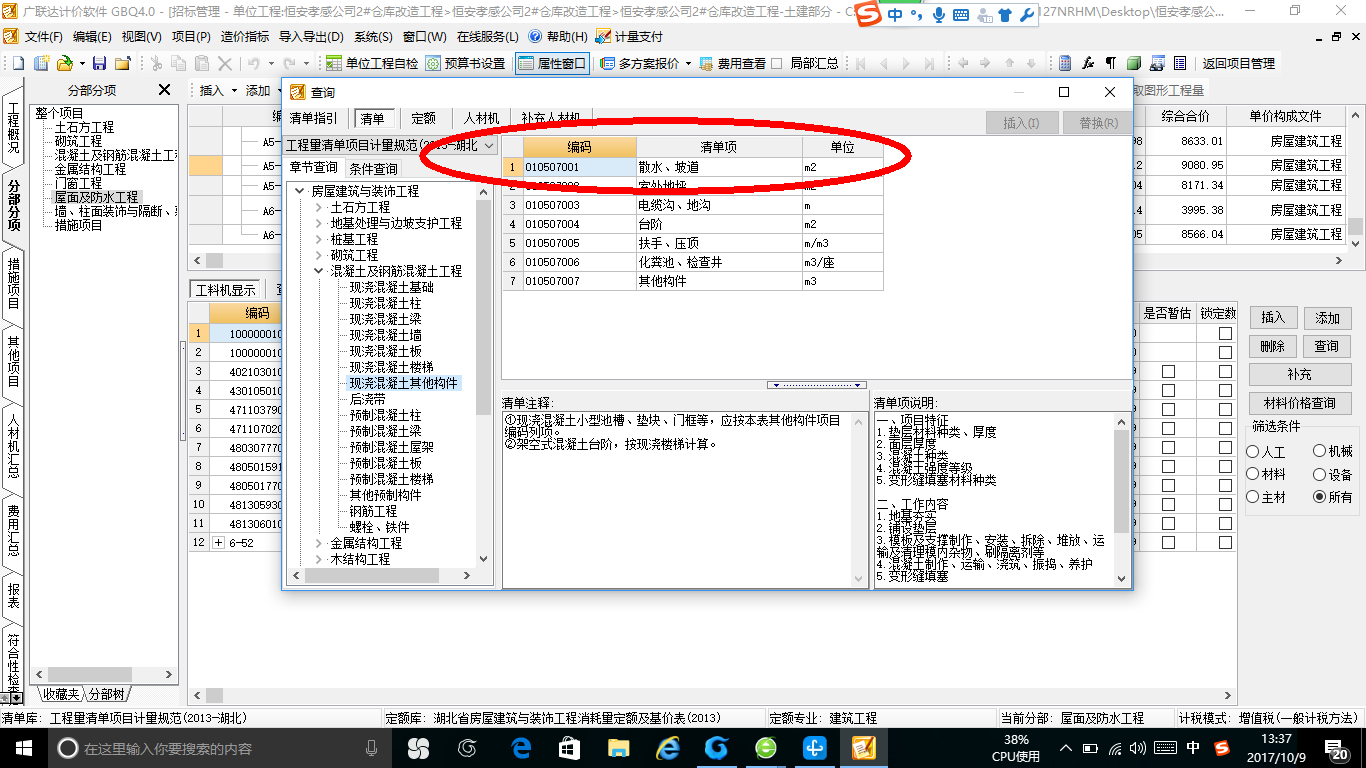This screenshot has height=768, width=1366.
Task: Check 是否暂估 checkbox in row 3
Action: coord(1168,371)
